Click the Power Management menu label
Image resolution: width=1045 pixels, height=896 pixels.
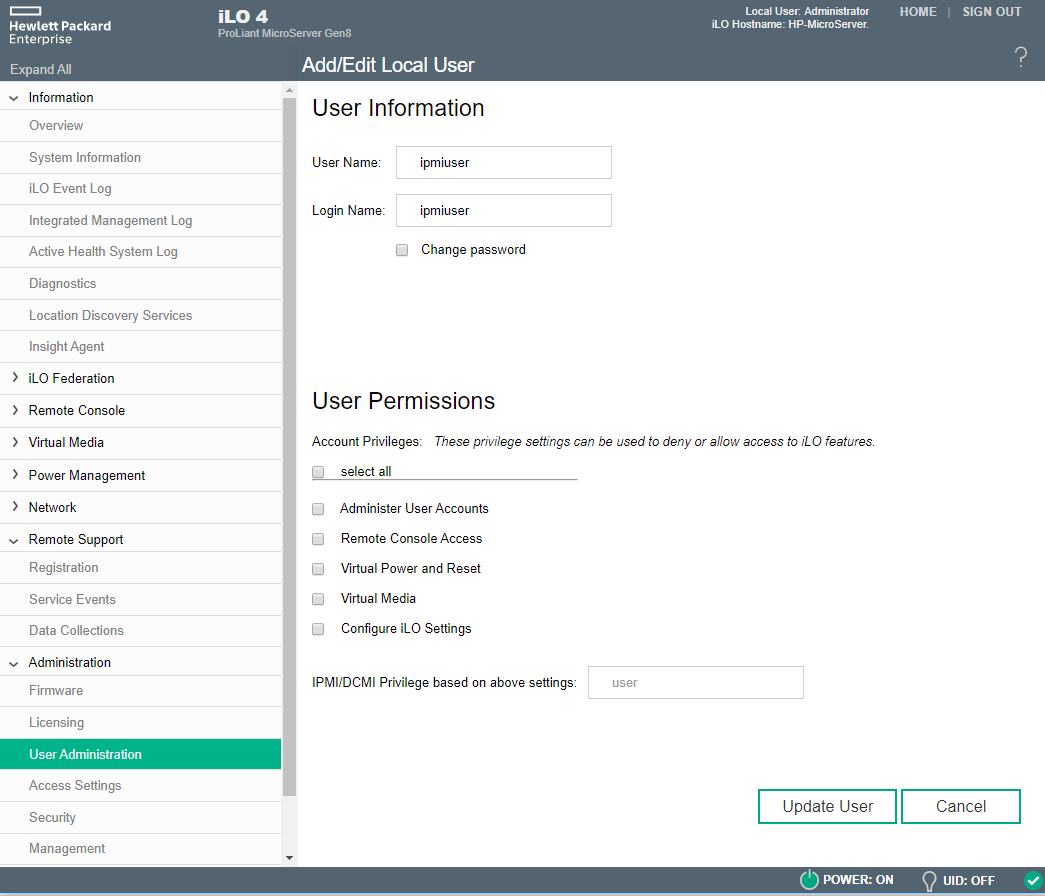tap(87, 475)
